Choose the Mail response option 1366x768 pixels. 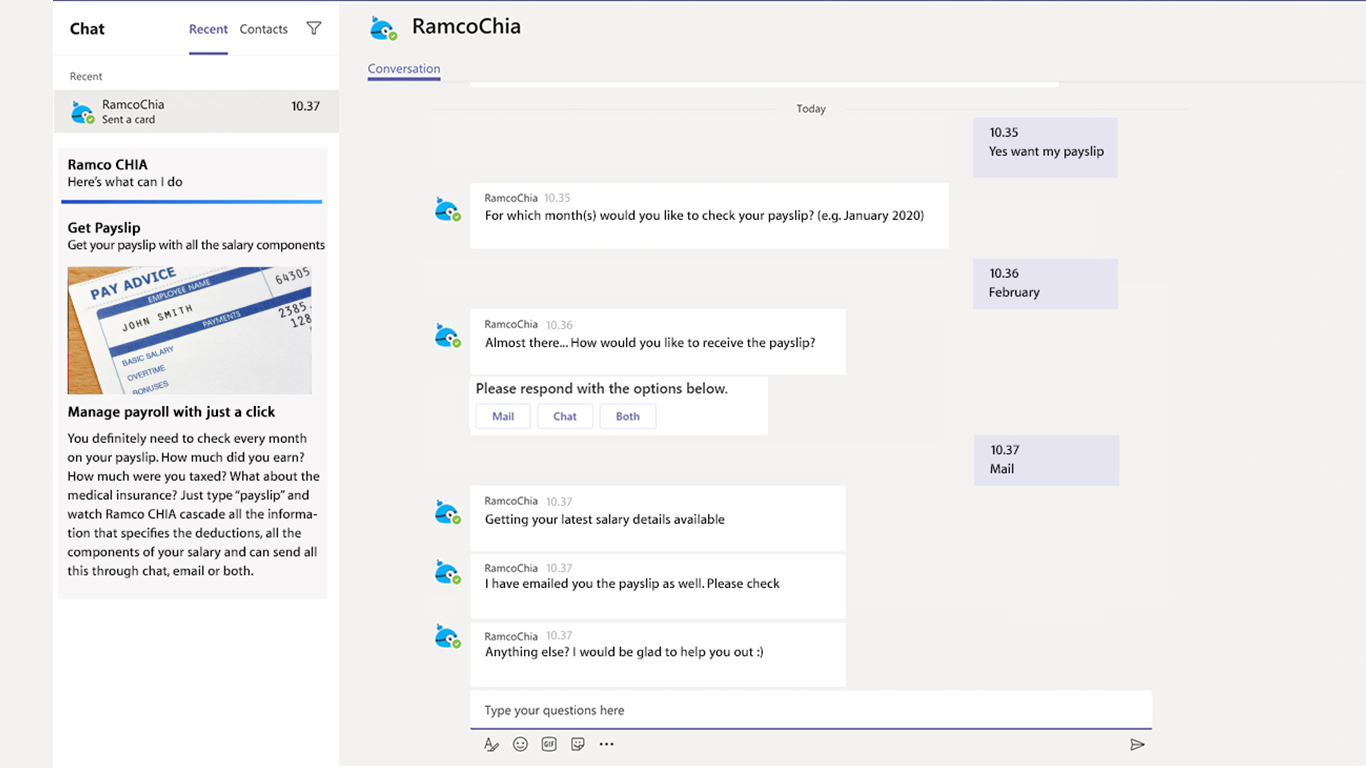pos(503,416)
